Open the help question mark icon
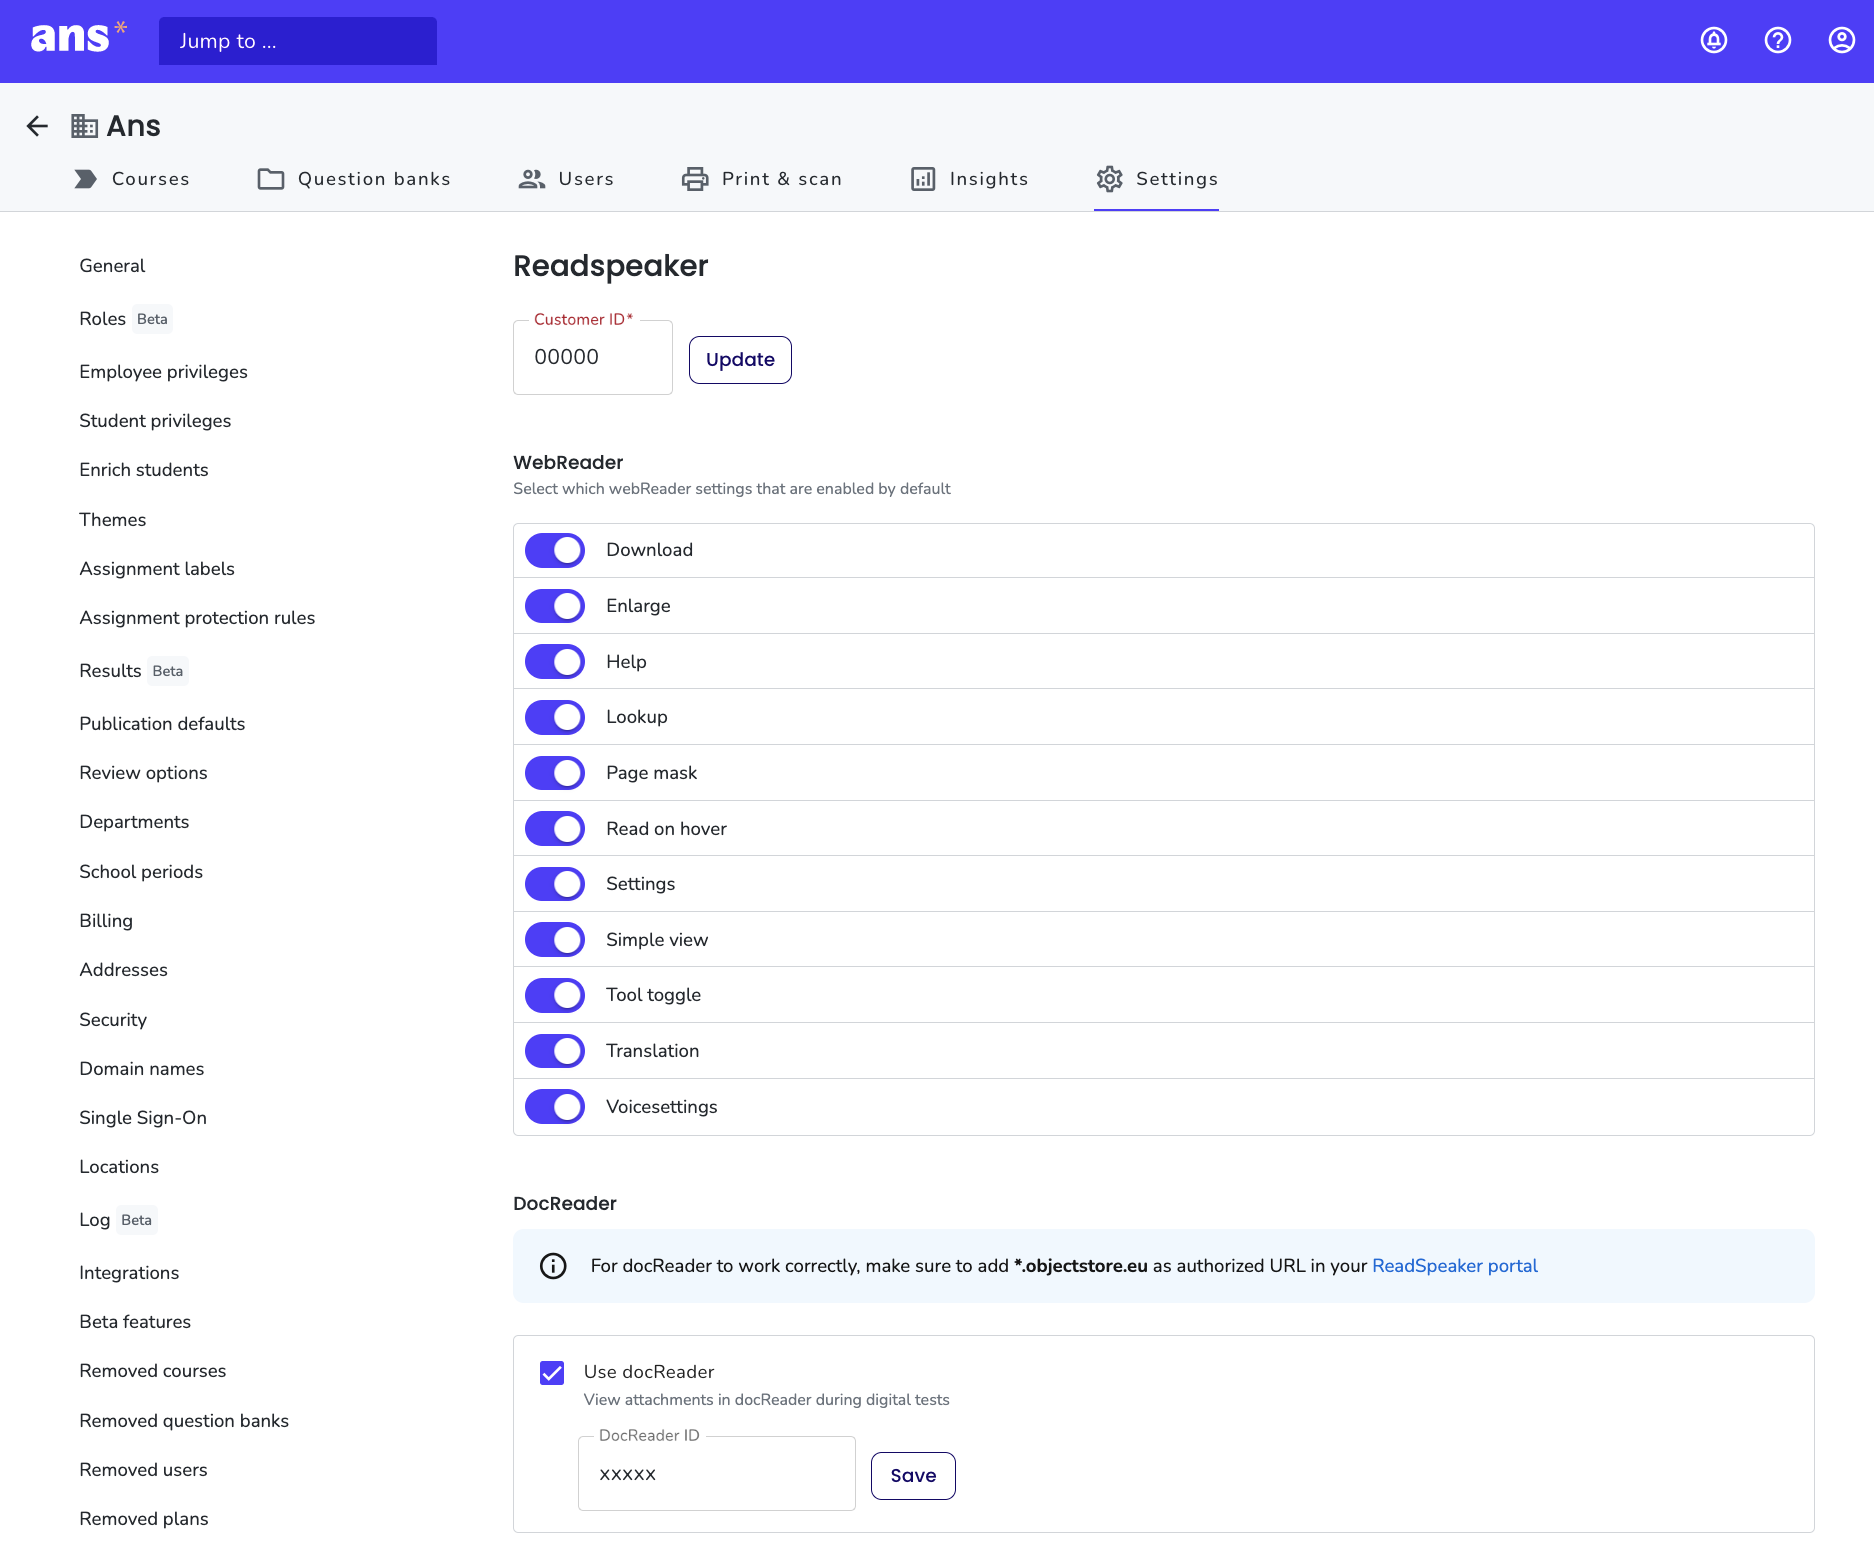Viewport: 1874px width, 1558px height. pyautogui.click(x=1778, y=40)
